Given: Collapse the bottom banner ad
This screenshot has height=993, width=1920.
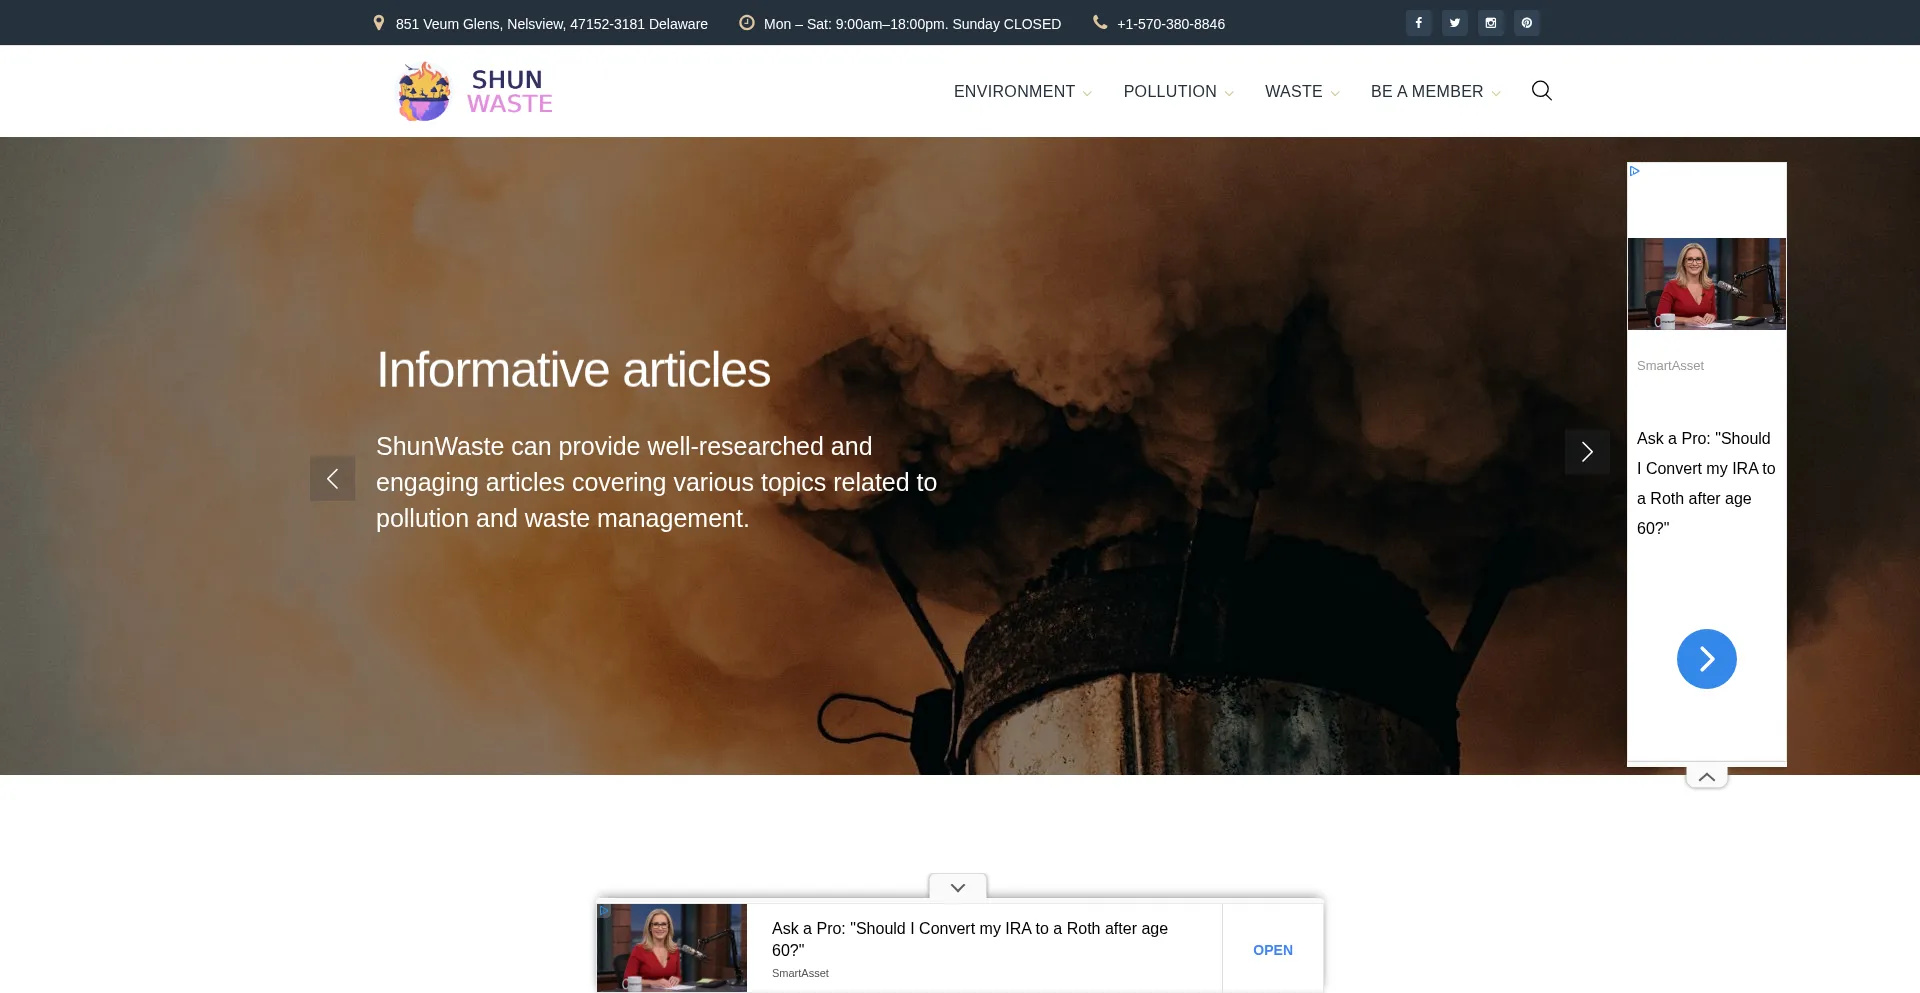Looking at the screenshot, I should click(957, 887).
